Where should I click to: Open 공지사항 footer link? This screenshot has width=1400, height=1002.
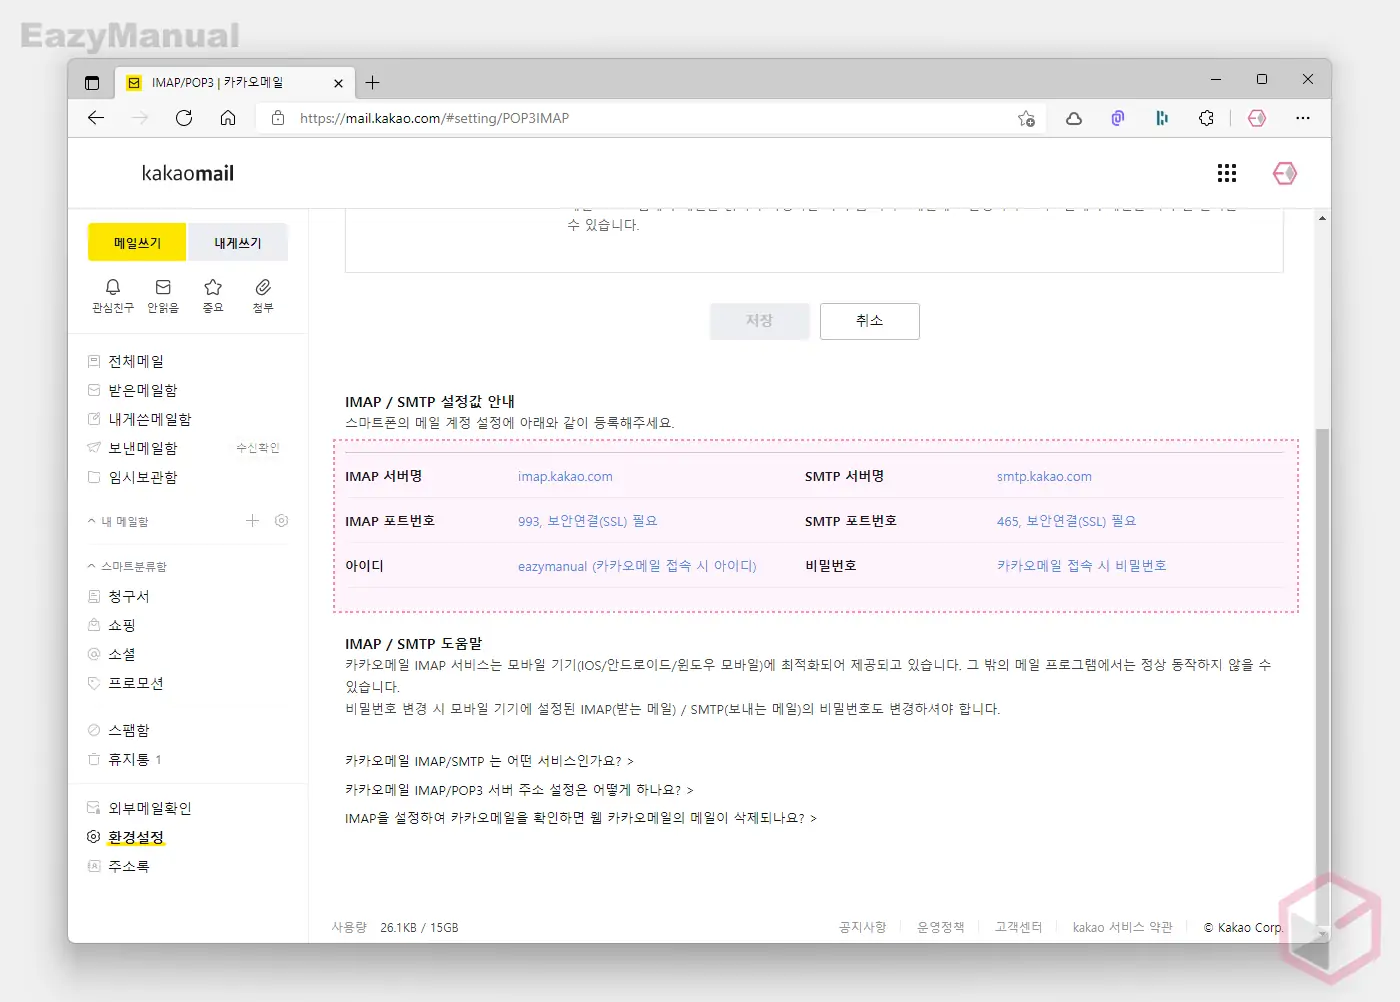pos(863,927)
